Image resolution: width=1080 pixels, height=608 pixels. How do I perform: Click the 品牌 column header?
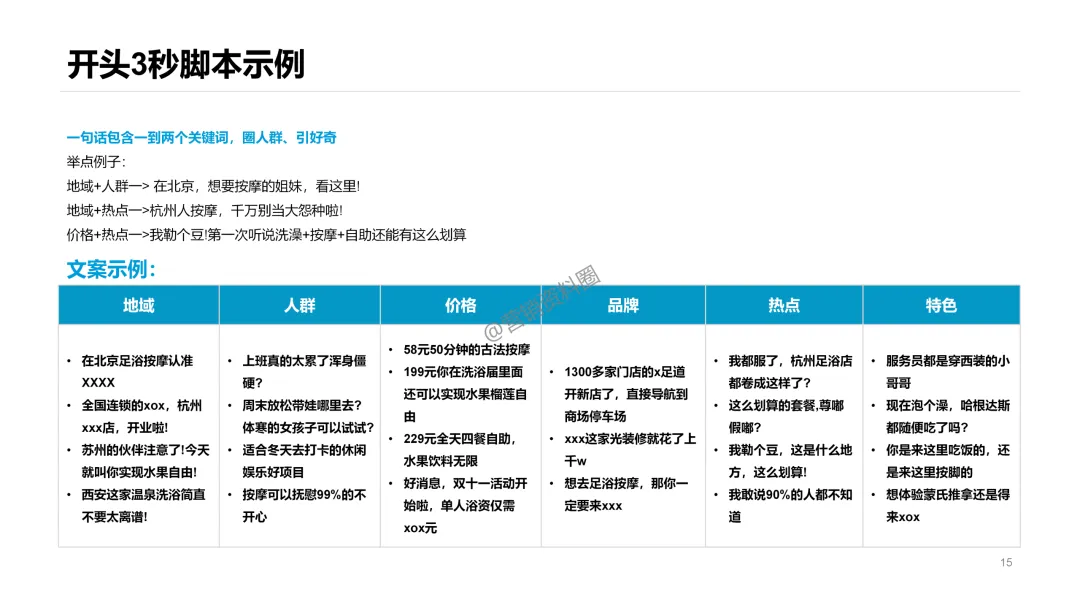tap(623, 305)
